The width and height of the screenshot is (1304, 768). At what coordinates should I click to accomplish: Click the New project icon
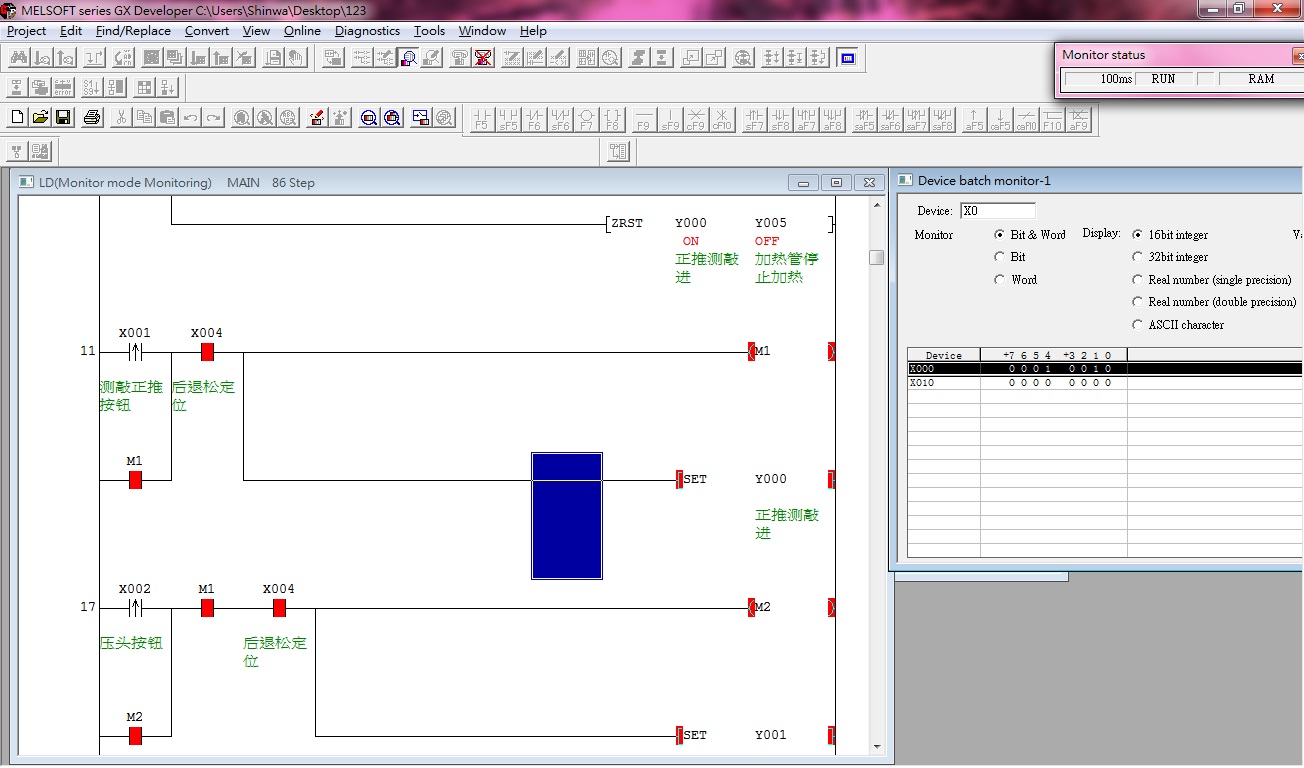[x=17, y=118]
